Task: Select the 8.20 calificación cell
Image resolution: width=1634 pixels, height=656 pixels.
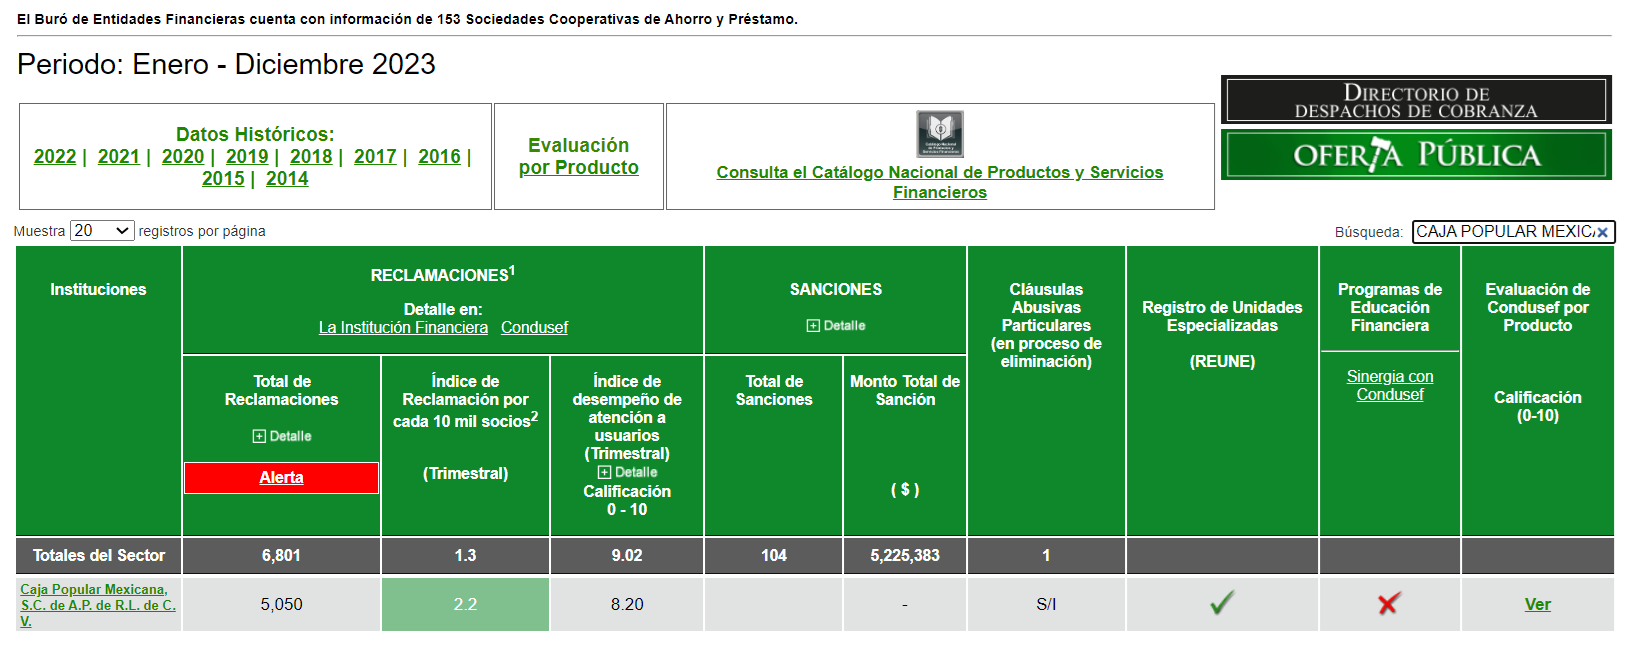Action: 627,605
